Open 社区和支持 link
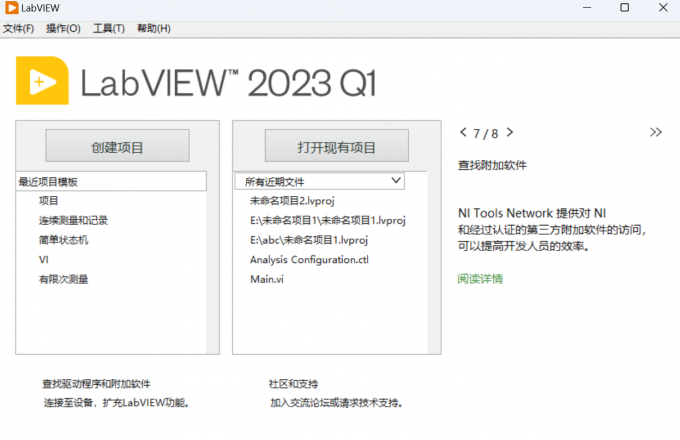 [x=293, y=384]
